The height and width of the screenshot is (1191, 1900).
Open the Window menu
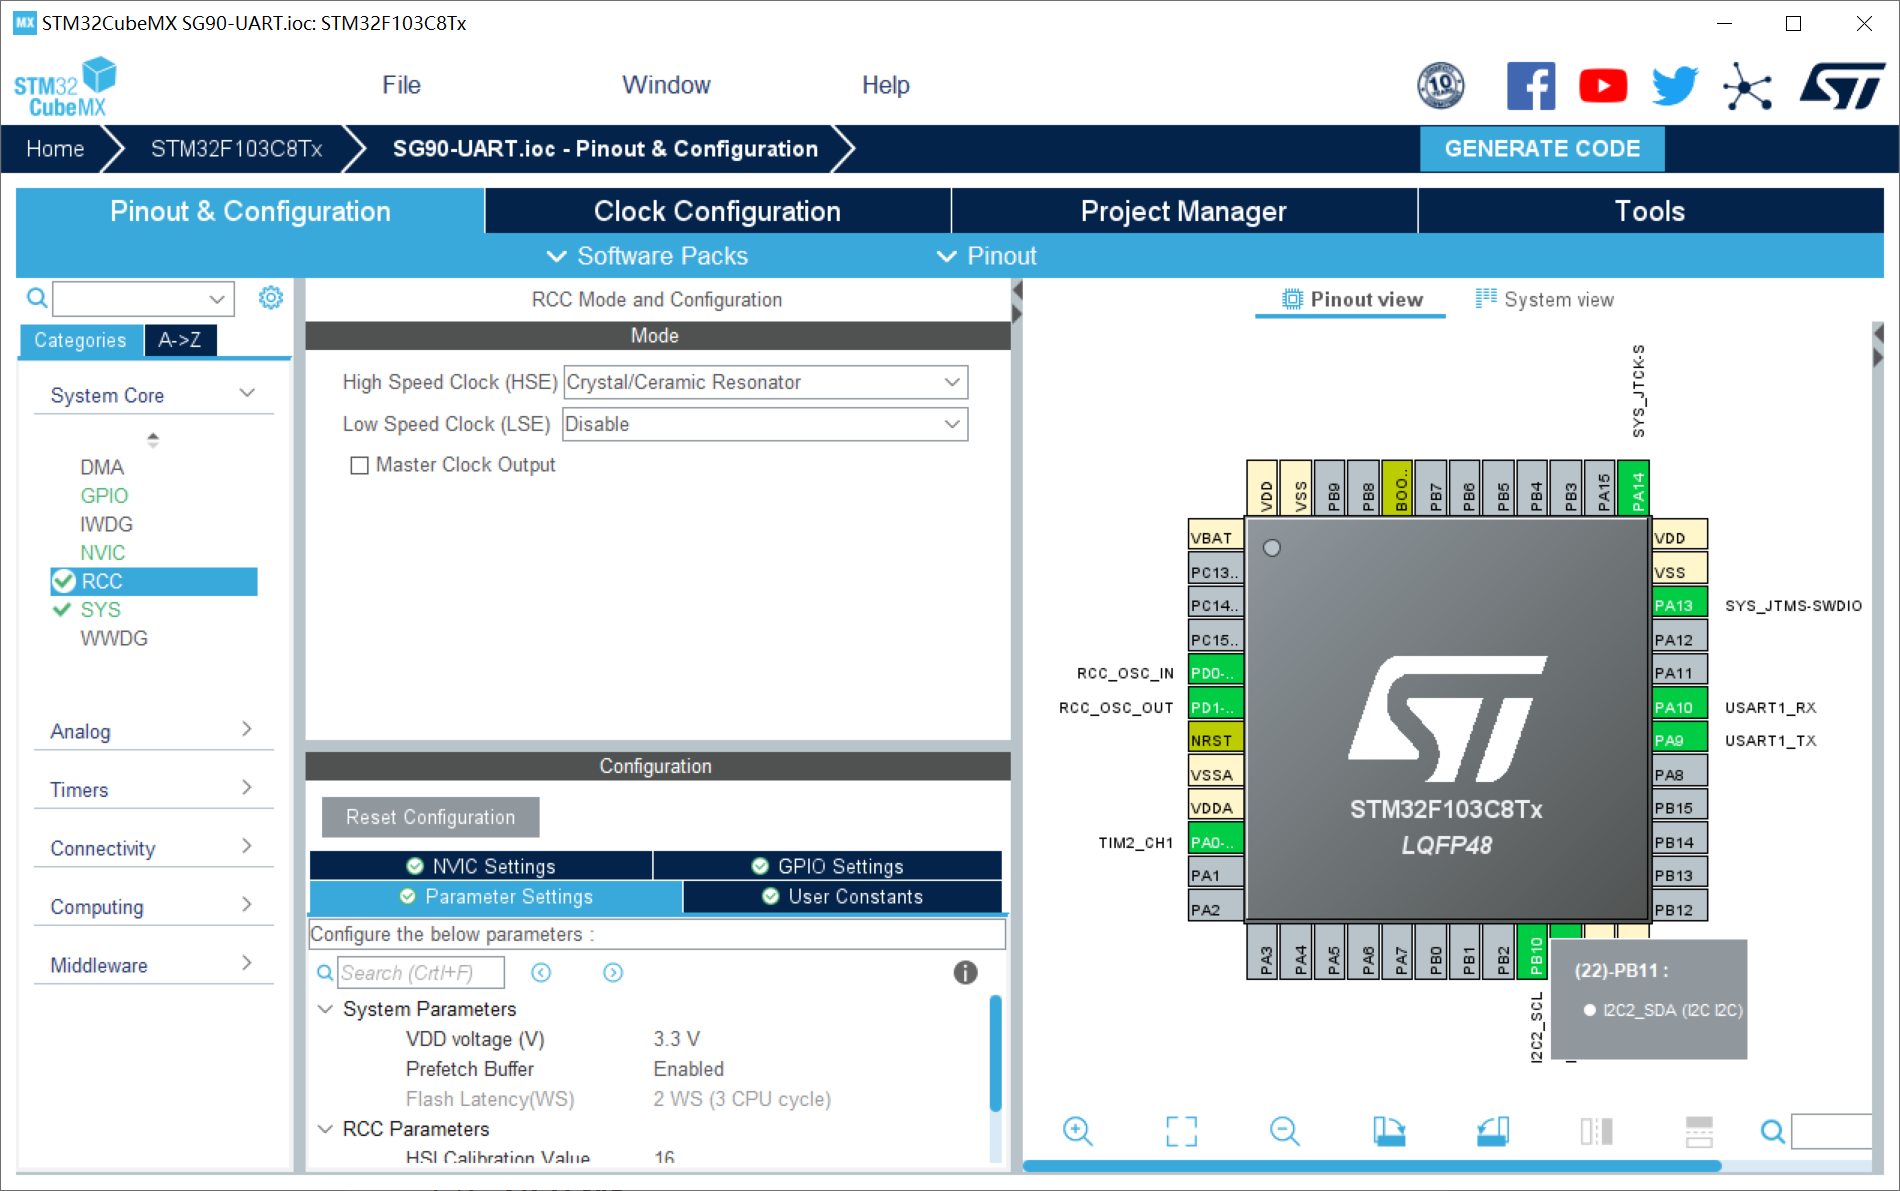pyautogui.click(x=666, y=85)
